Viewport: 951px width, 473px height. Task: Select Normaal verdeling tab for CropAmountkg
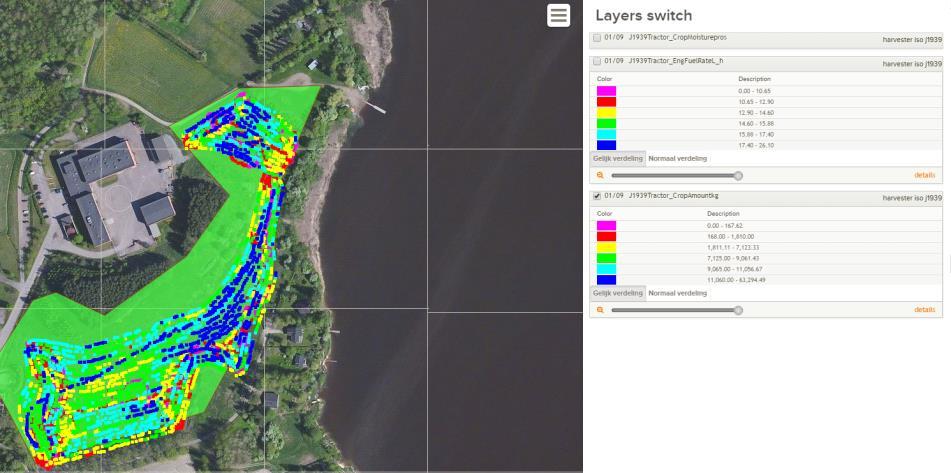pyautogui.click(x=677, y=294)
